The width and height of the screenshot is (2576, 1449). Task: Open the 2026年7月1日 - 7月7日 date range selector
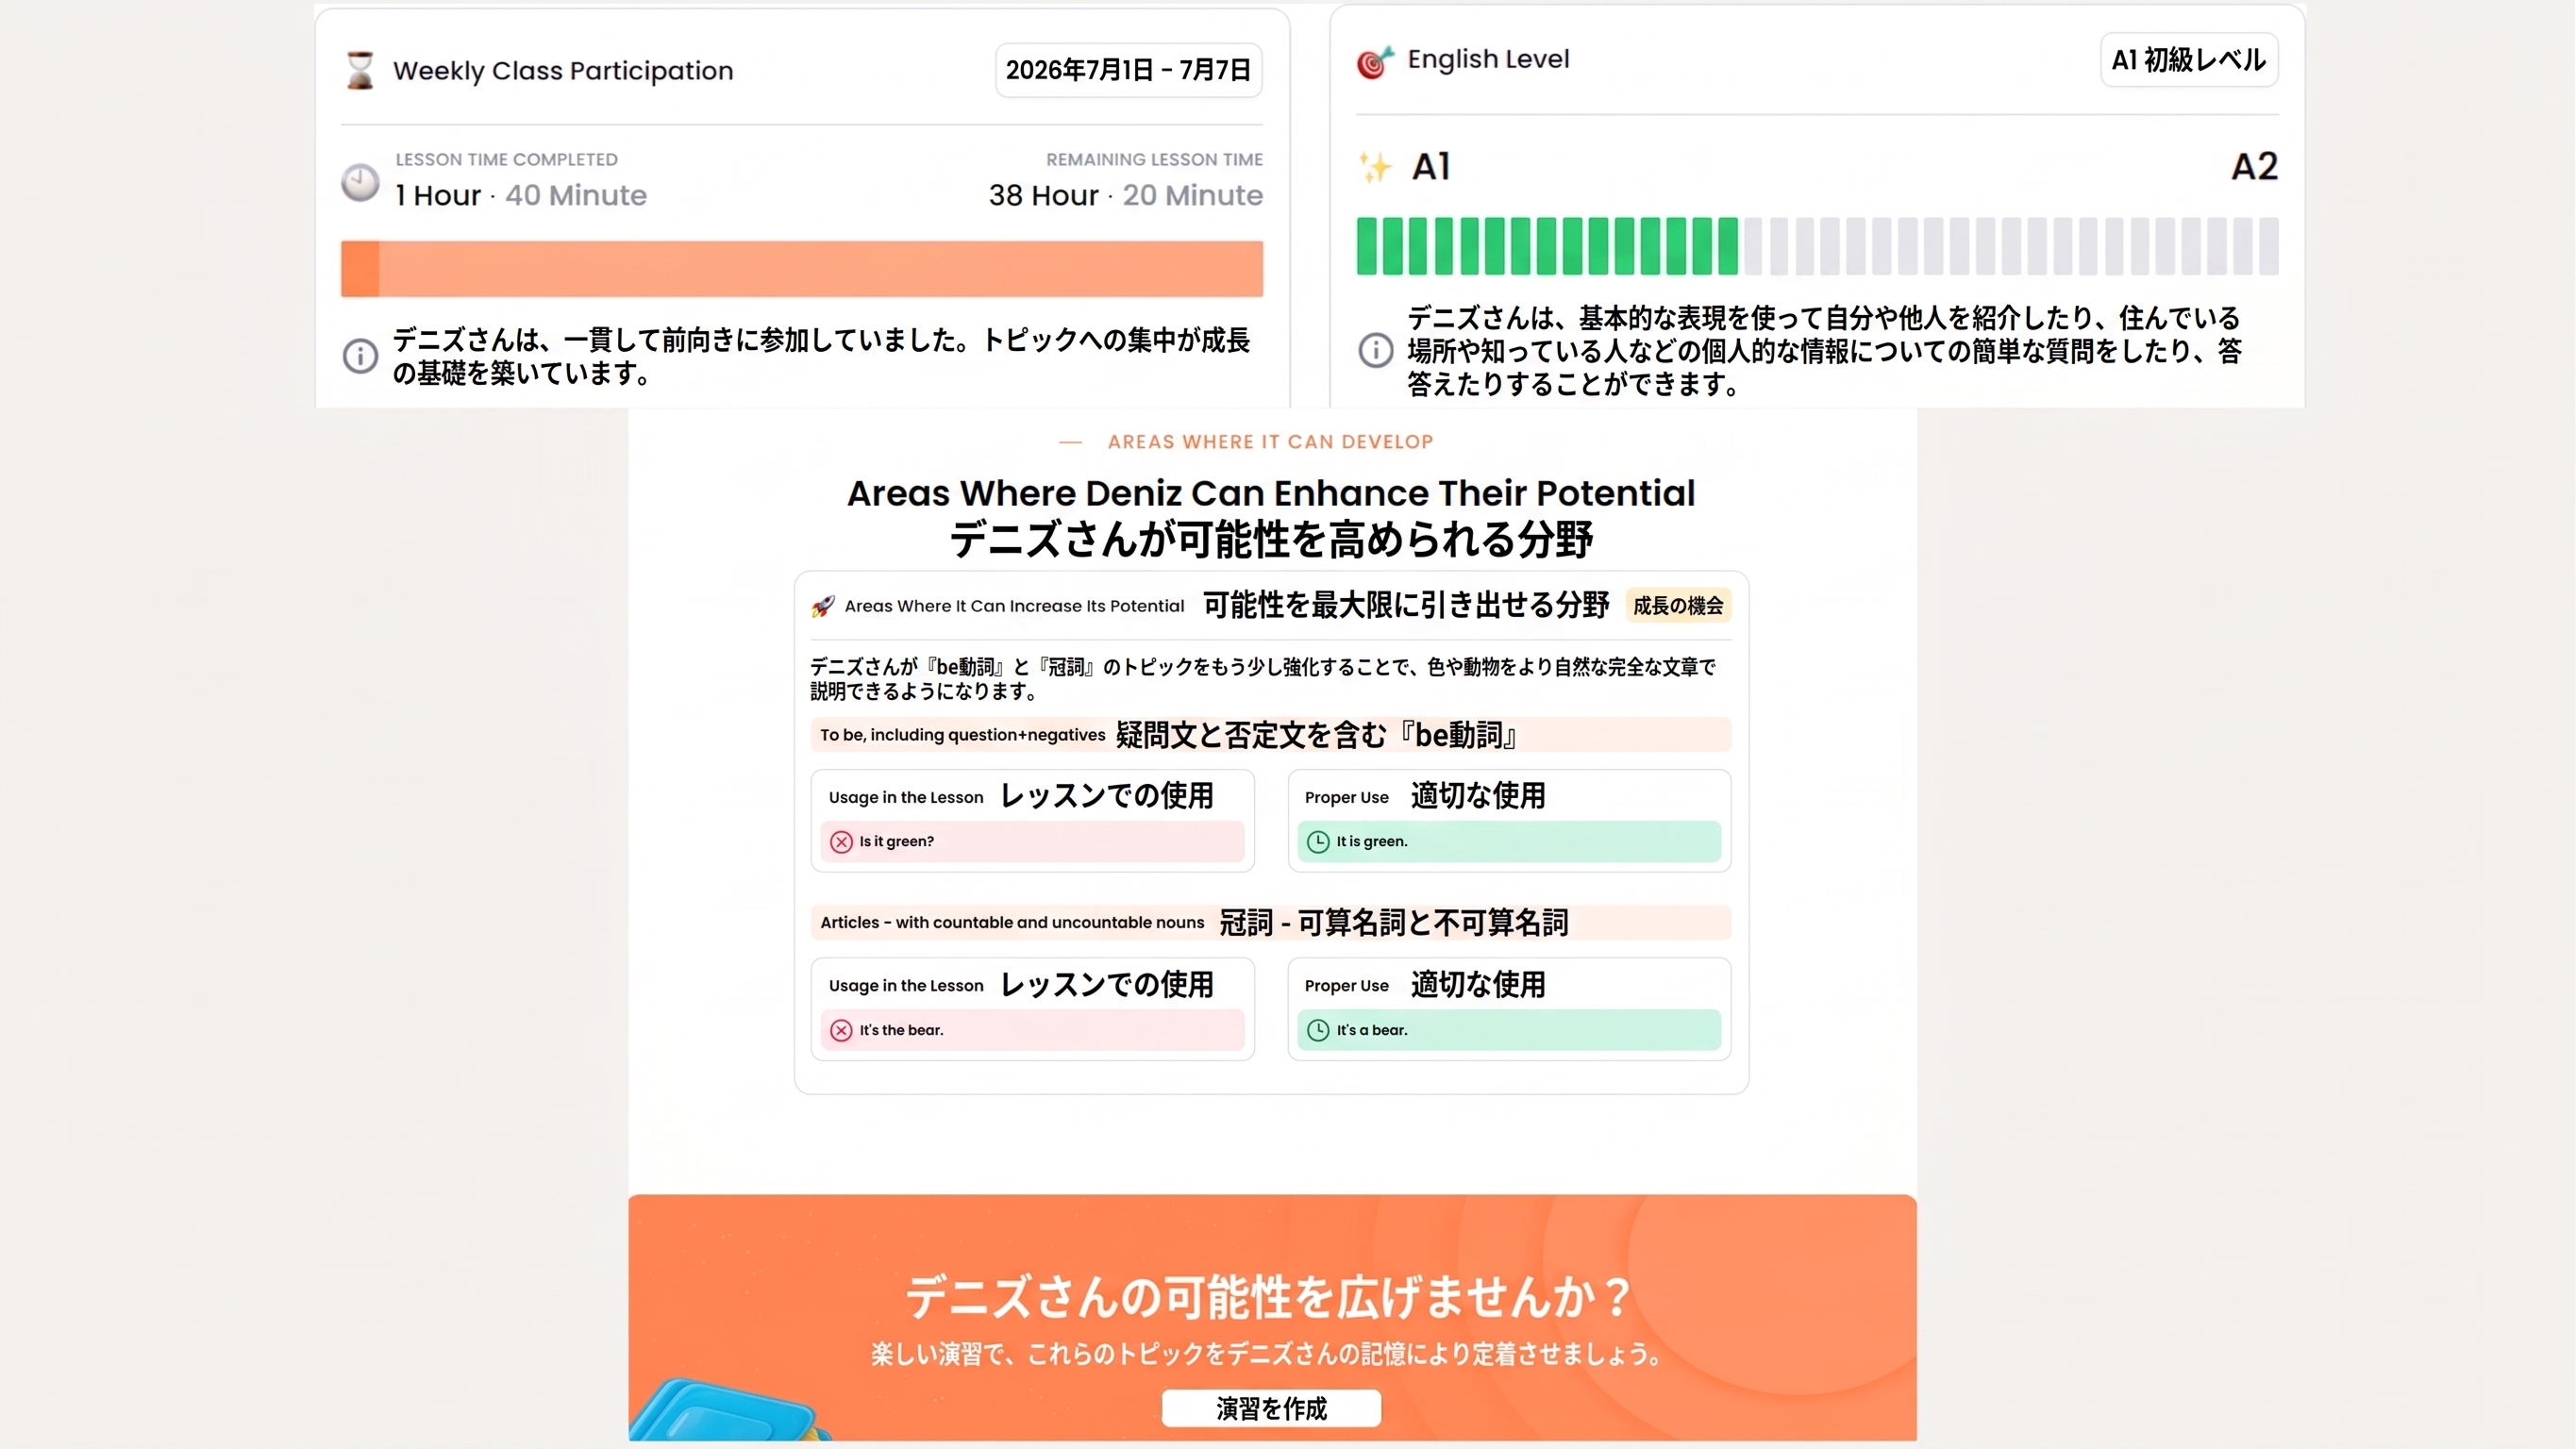[1128, 70]
